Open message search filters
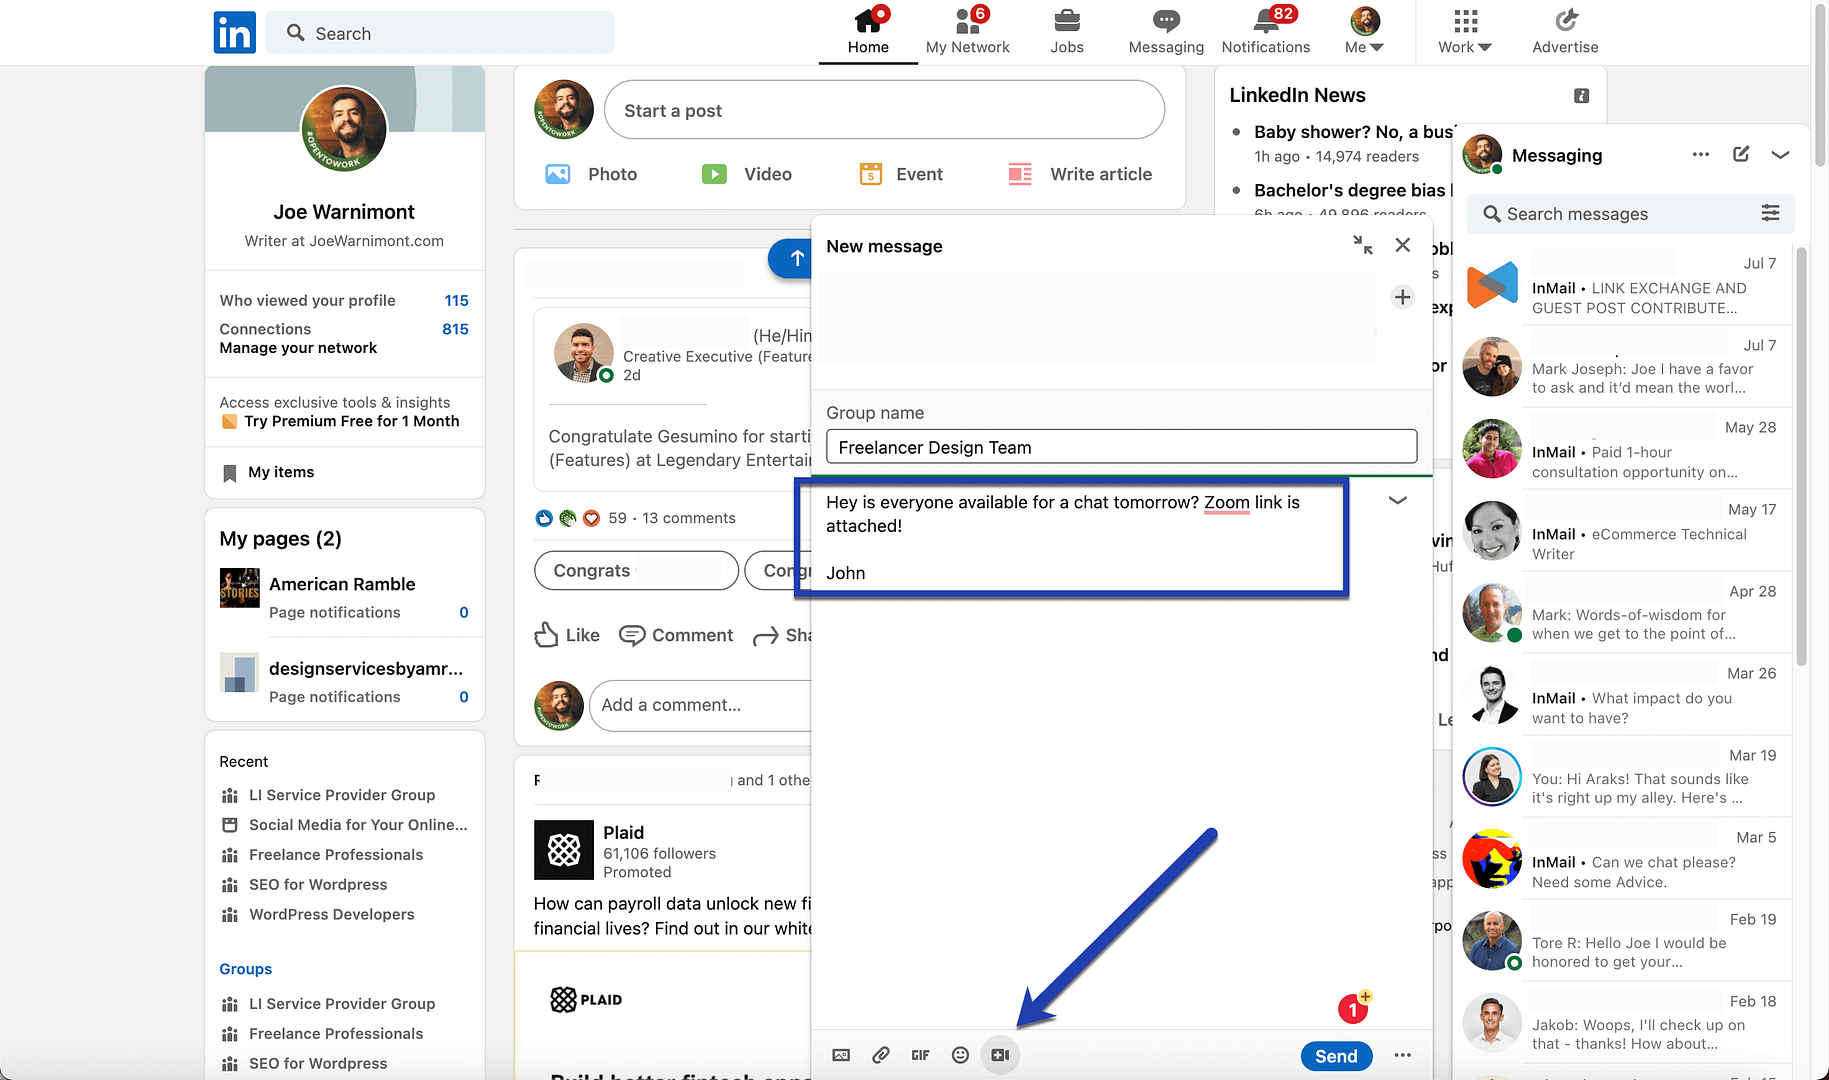The image size is (1829, 1080). click(1771, 213)
